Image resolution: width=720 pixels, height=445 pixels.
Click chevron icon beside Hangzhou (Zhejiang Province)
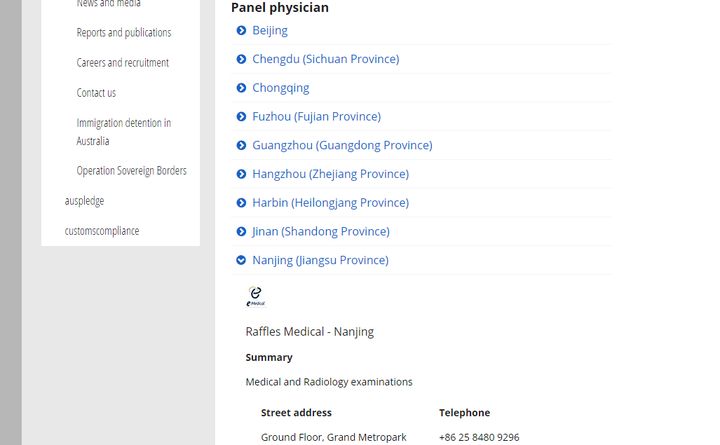pyautogui.click(x=241, y=174)
